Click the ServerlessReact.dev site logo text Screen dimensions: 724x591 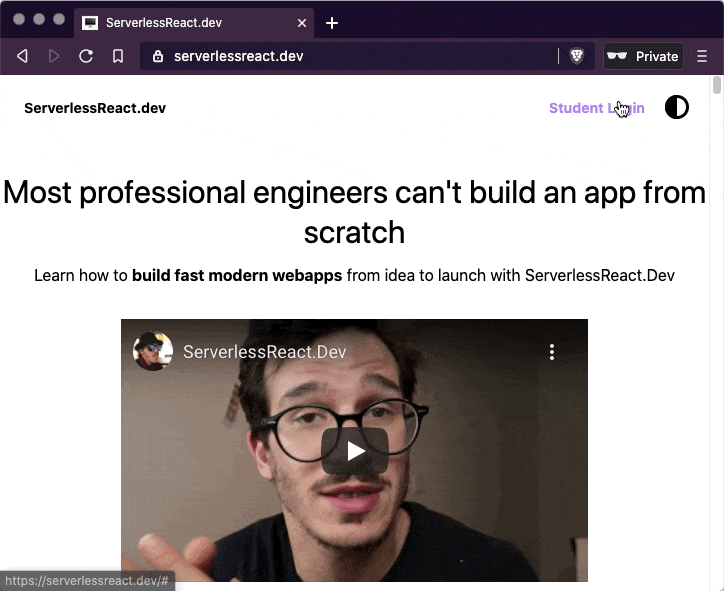point(95,108)
